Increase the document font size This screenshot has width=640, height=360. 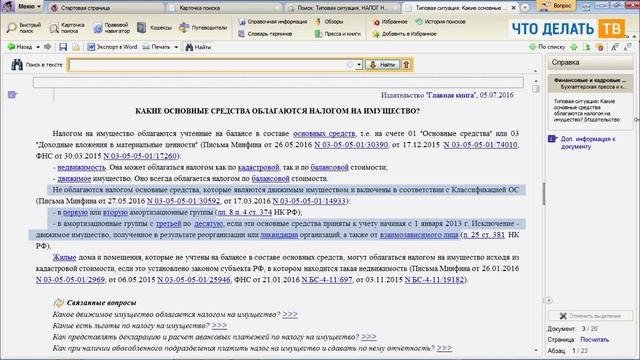click(x=614, y=47)
